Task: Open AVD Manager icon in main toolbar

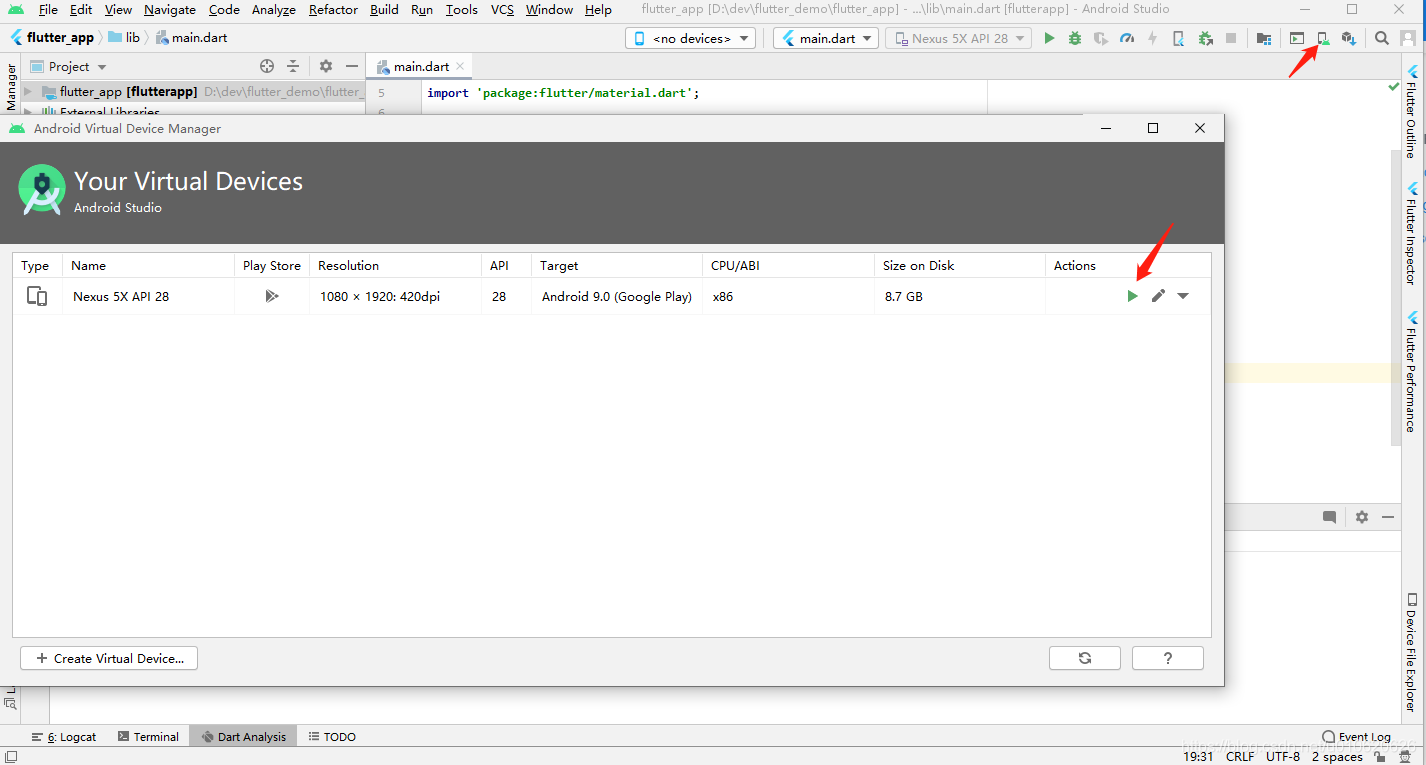Action: [x=1323, y=38]
